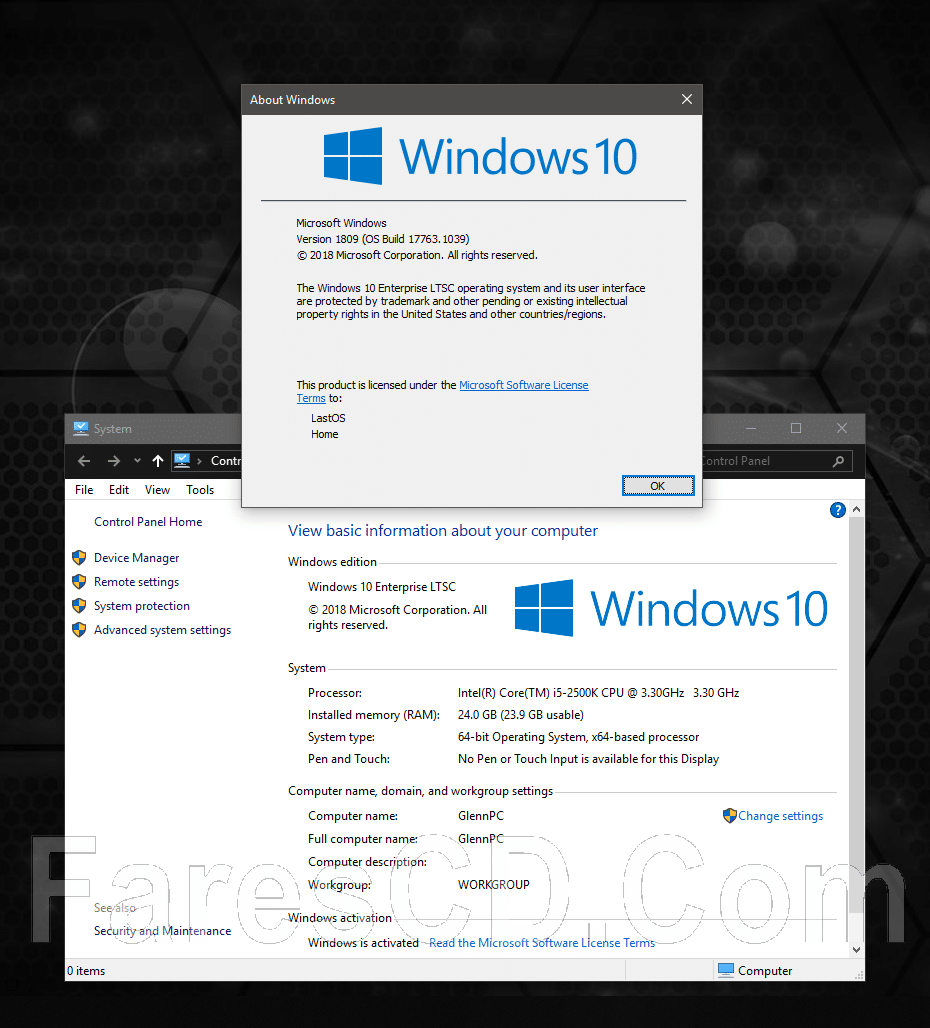Go back in the System window
The width and height of the screenshot is (930, 1028).
(84, 461)
